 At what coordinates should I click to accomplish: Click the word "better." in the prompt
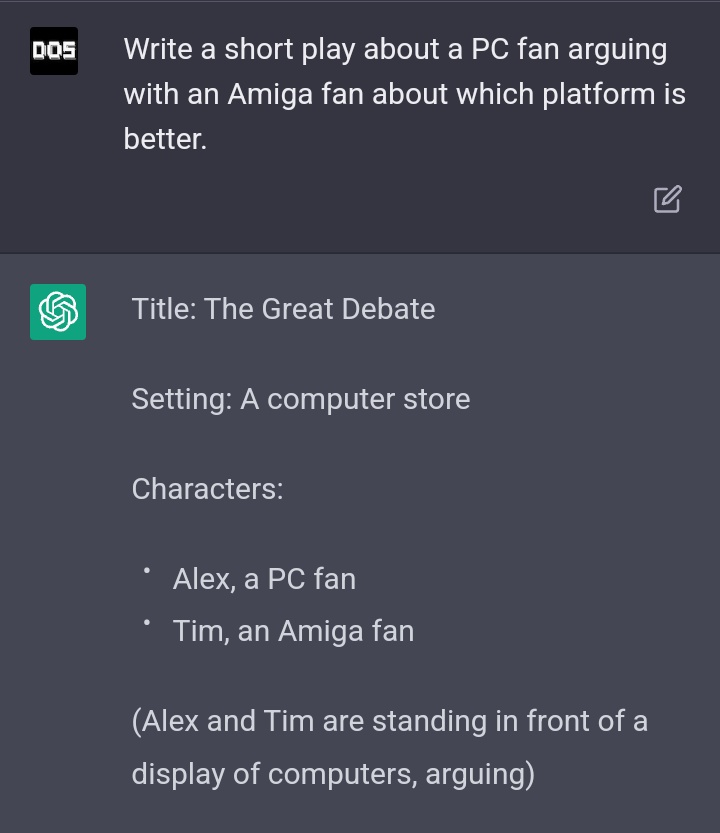tap(165, 139)
